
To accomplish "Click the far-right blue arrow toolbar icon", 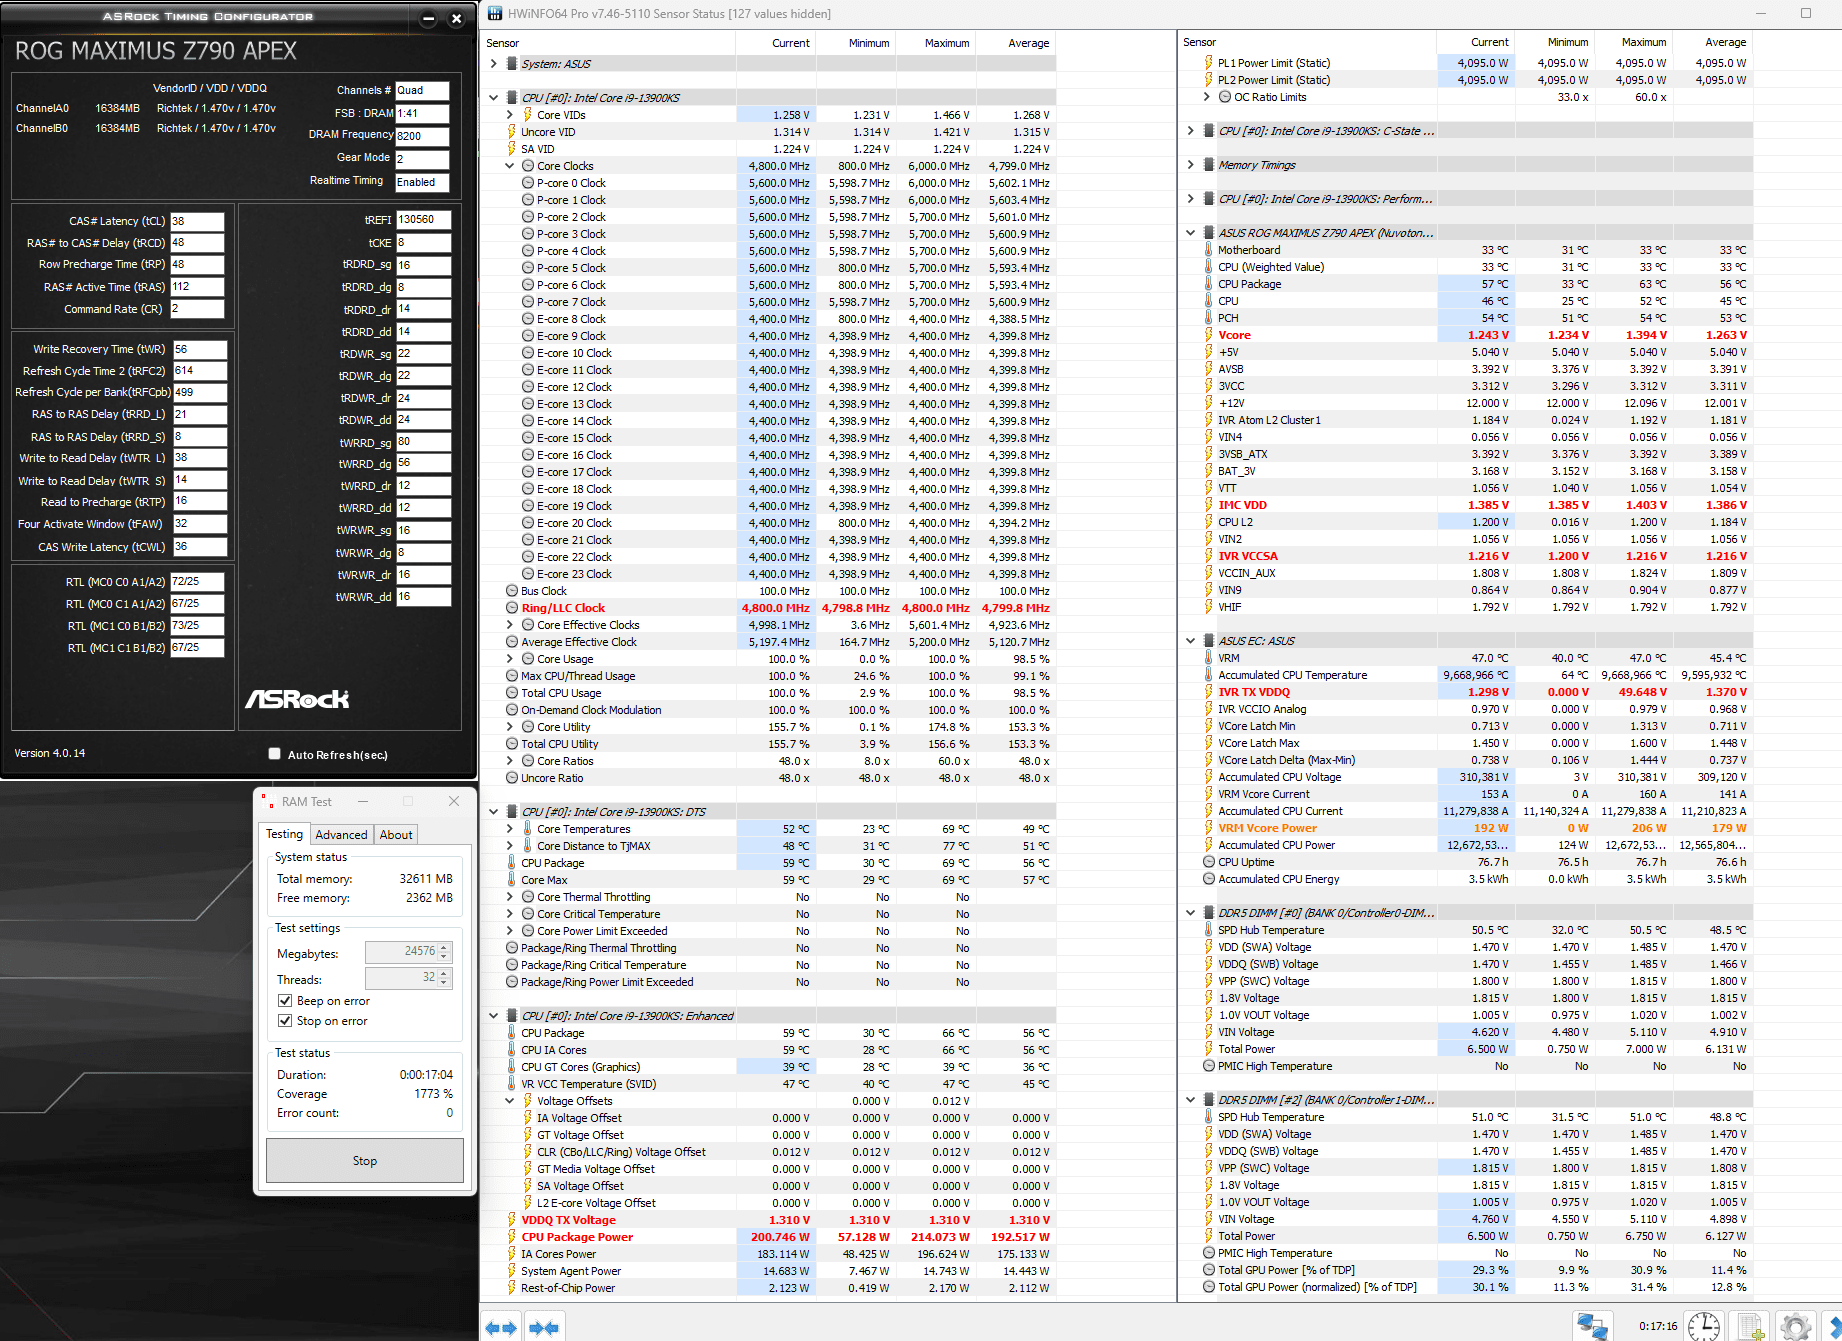I will pyautogui.click(x=1834, y=1328).
